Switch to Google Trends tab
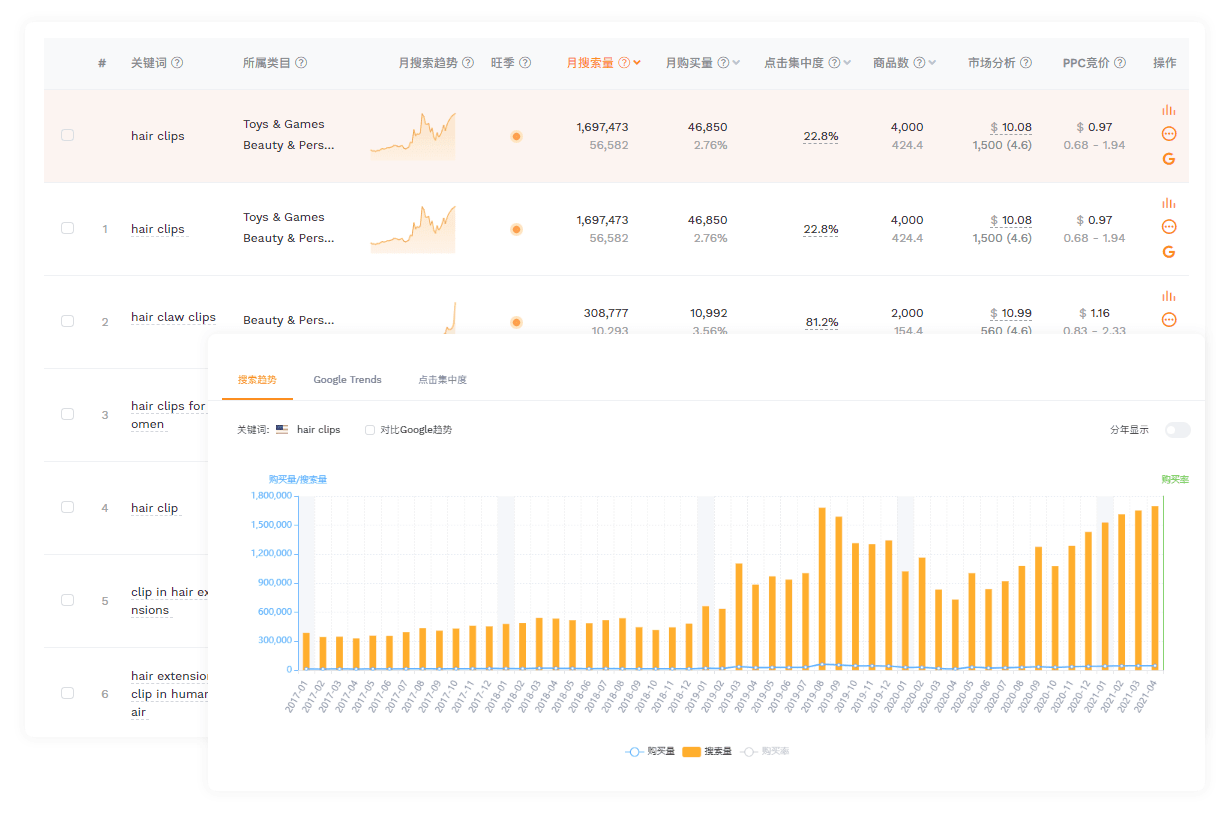 pyautogui.click(x=347, y=380)
